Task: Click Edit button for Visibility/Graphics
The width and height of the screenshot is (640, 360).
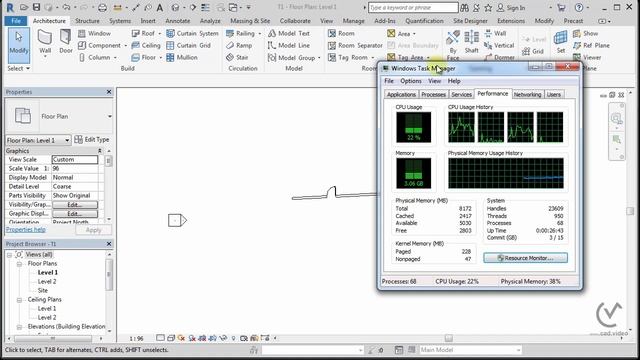Action: [75, 204]
